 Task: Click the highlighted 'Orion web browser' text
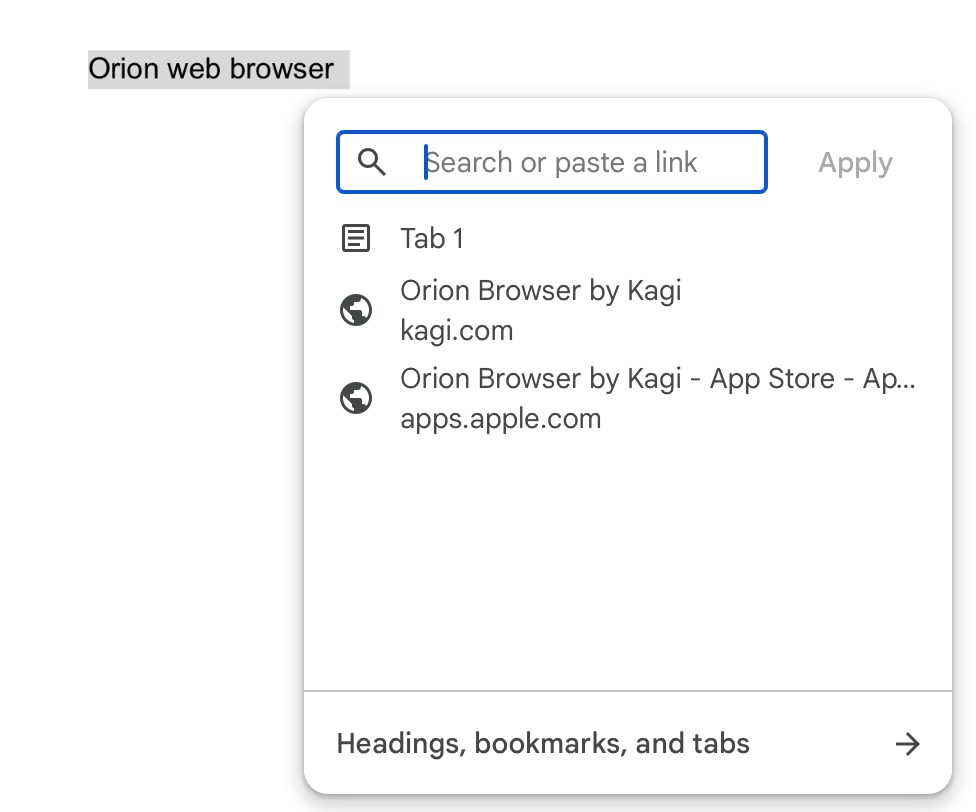(x=211, y=69)
